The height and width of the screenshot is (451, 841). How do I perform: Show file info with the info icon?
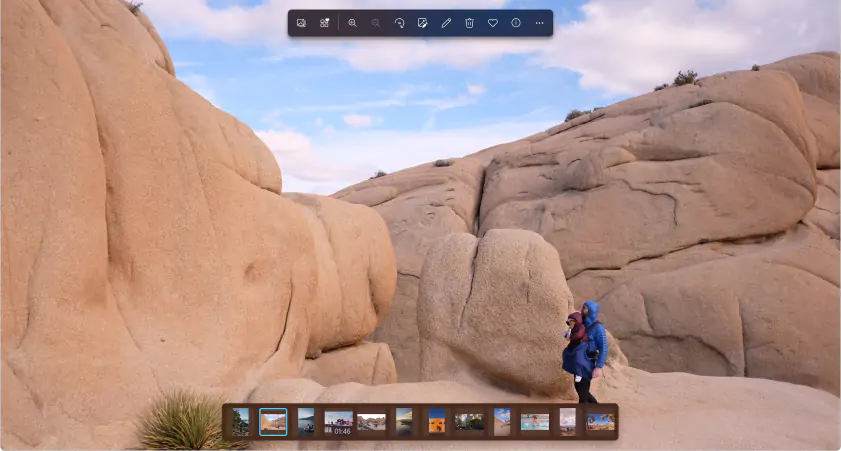(x=516, y=23)
